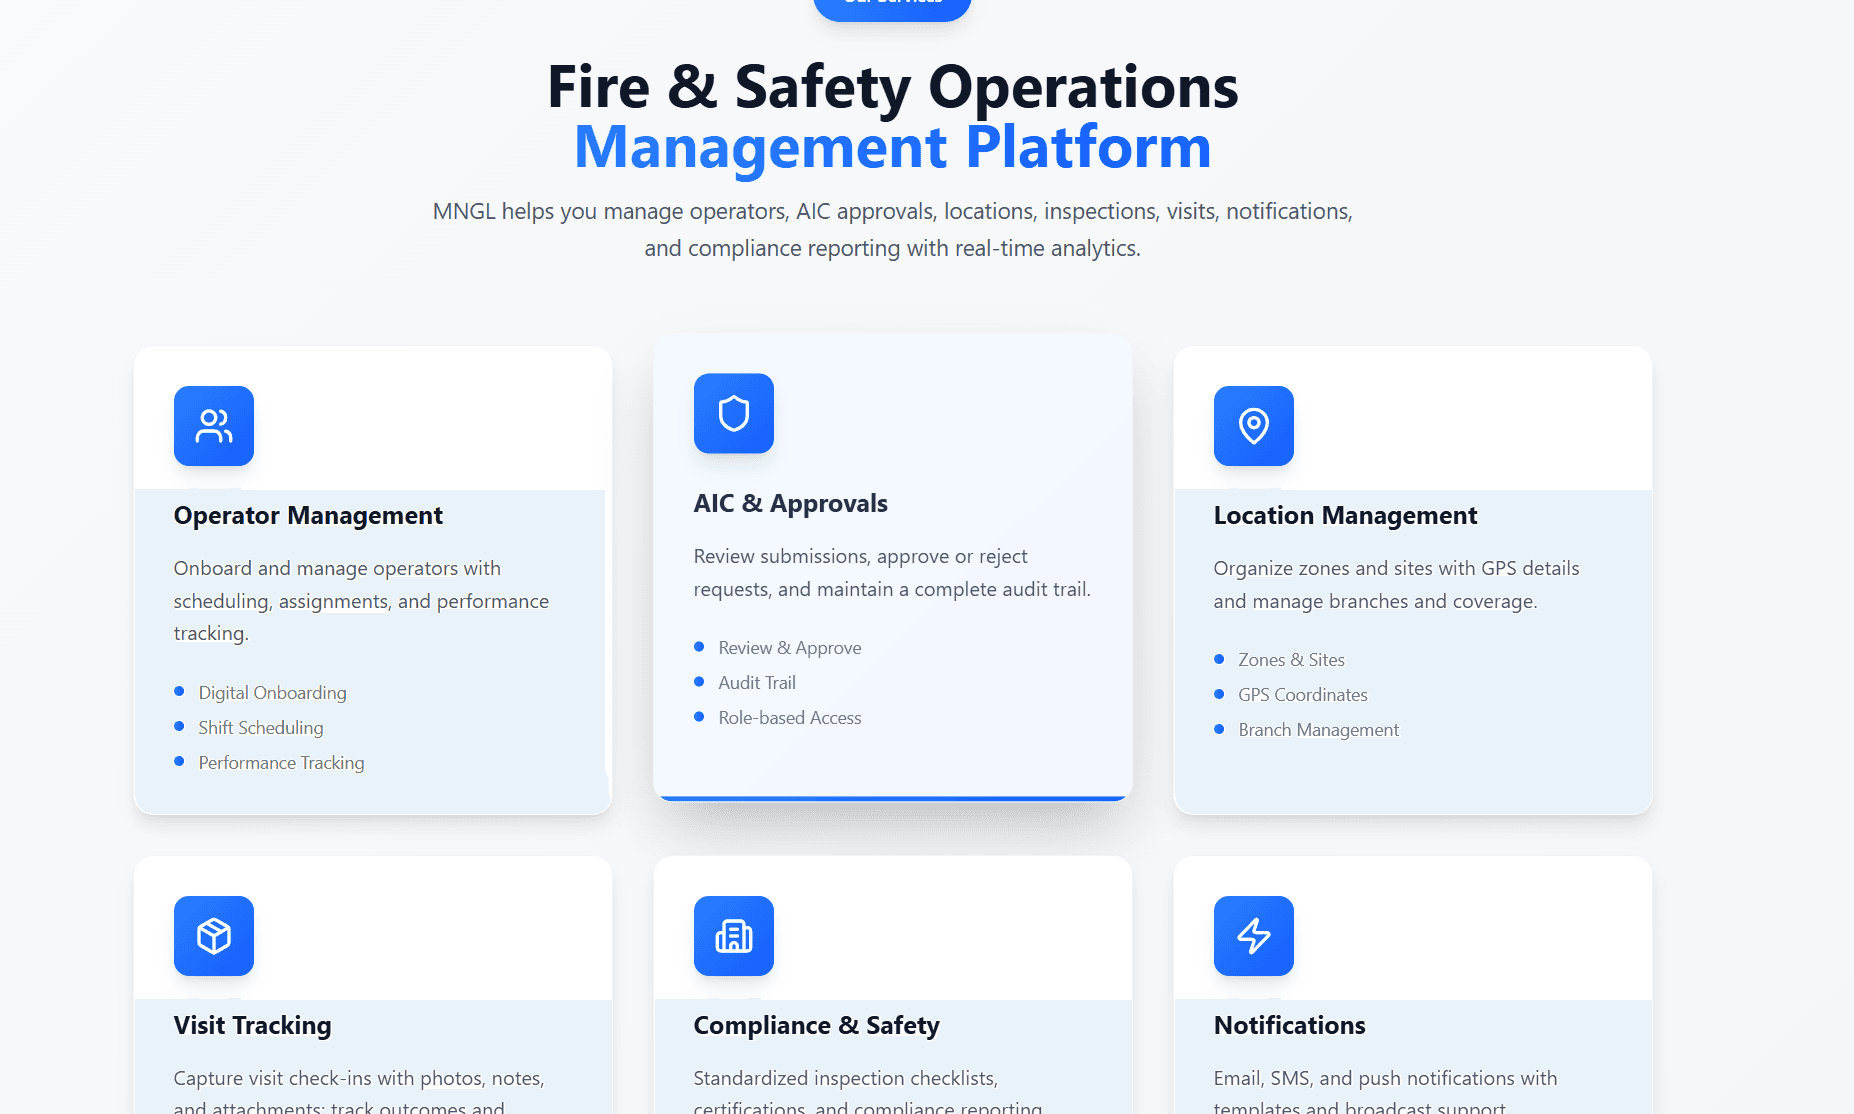Click Role-based Access list item
This screenshot has height=1114, width=1854.
pyautogui.click(x=789, y=718)
